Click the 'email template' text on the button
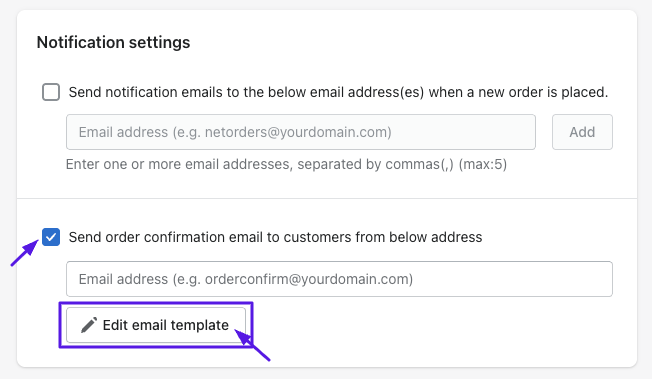 pos(180,325)
